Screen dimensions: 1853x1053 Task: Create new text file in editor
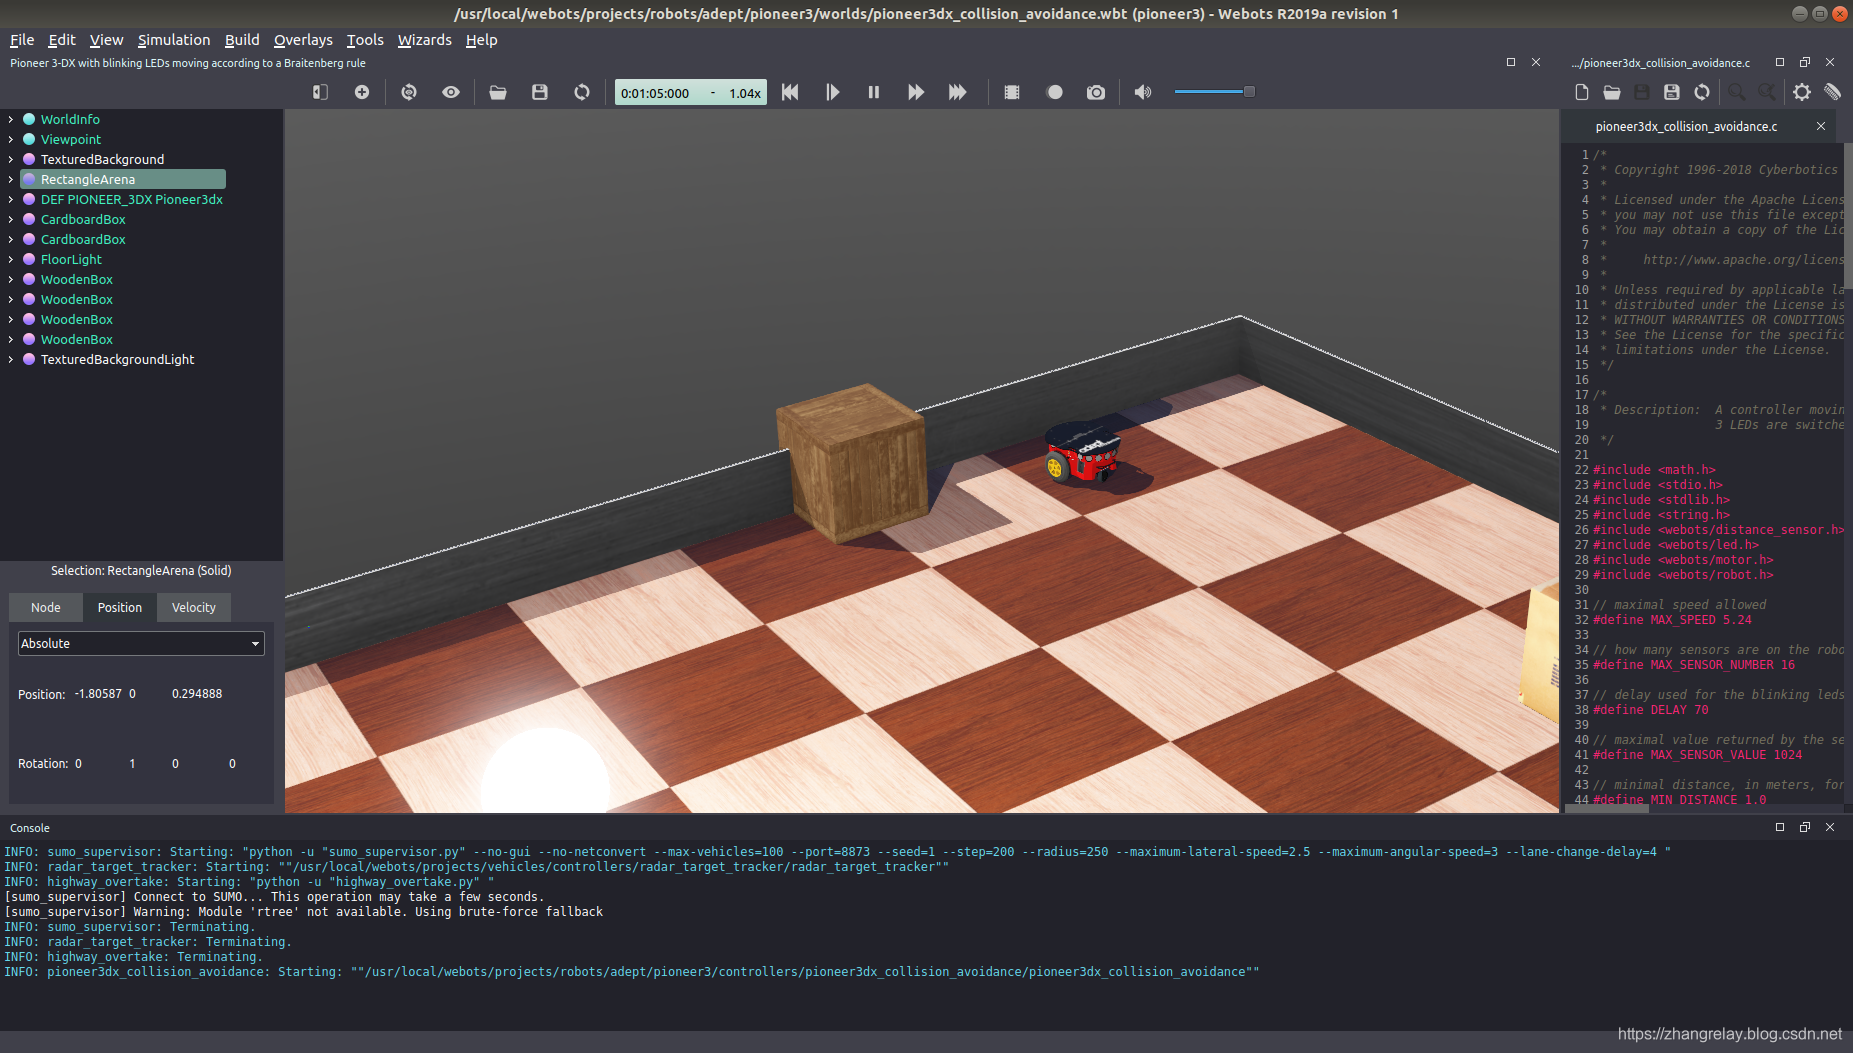click(x=1582, y=92)
